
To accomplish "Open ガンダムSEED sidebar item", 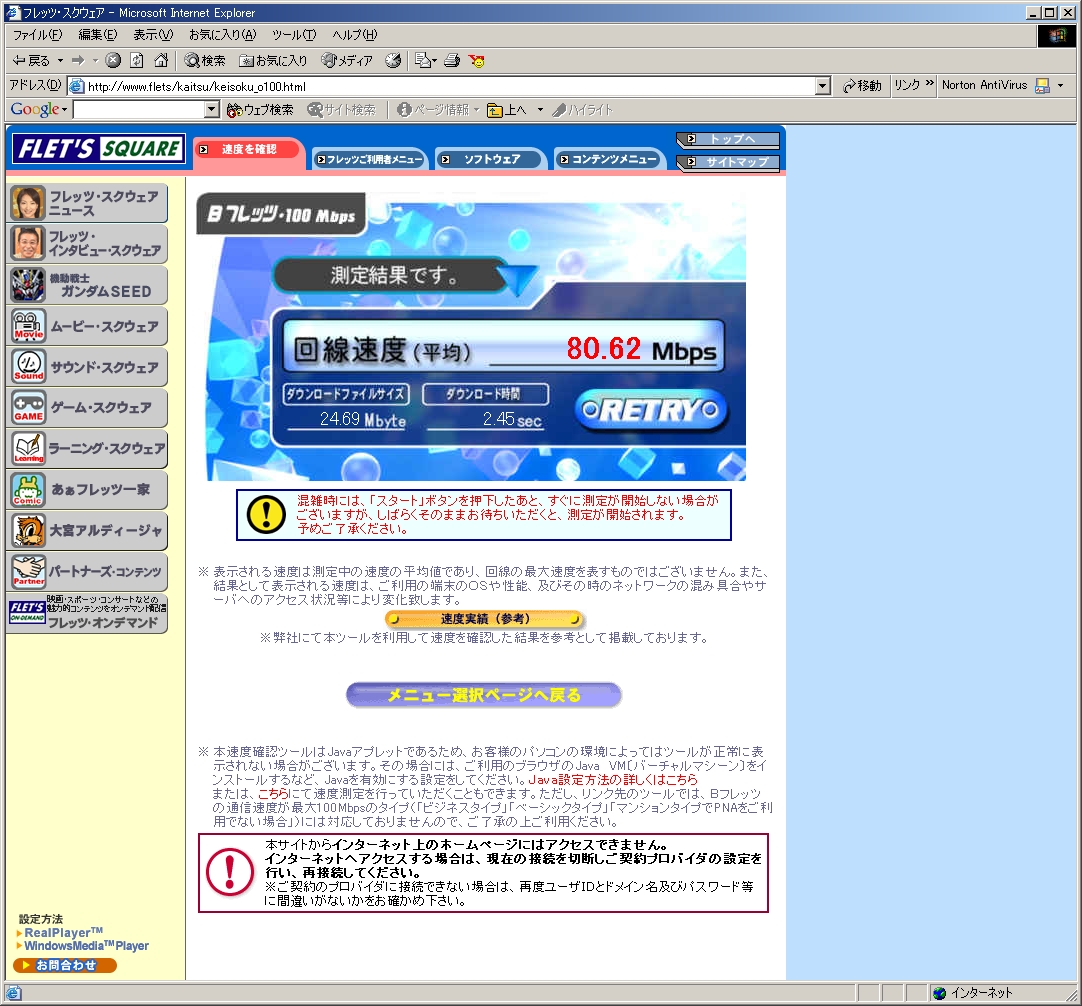I will [x=87, y=285].
